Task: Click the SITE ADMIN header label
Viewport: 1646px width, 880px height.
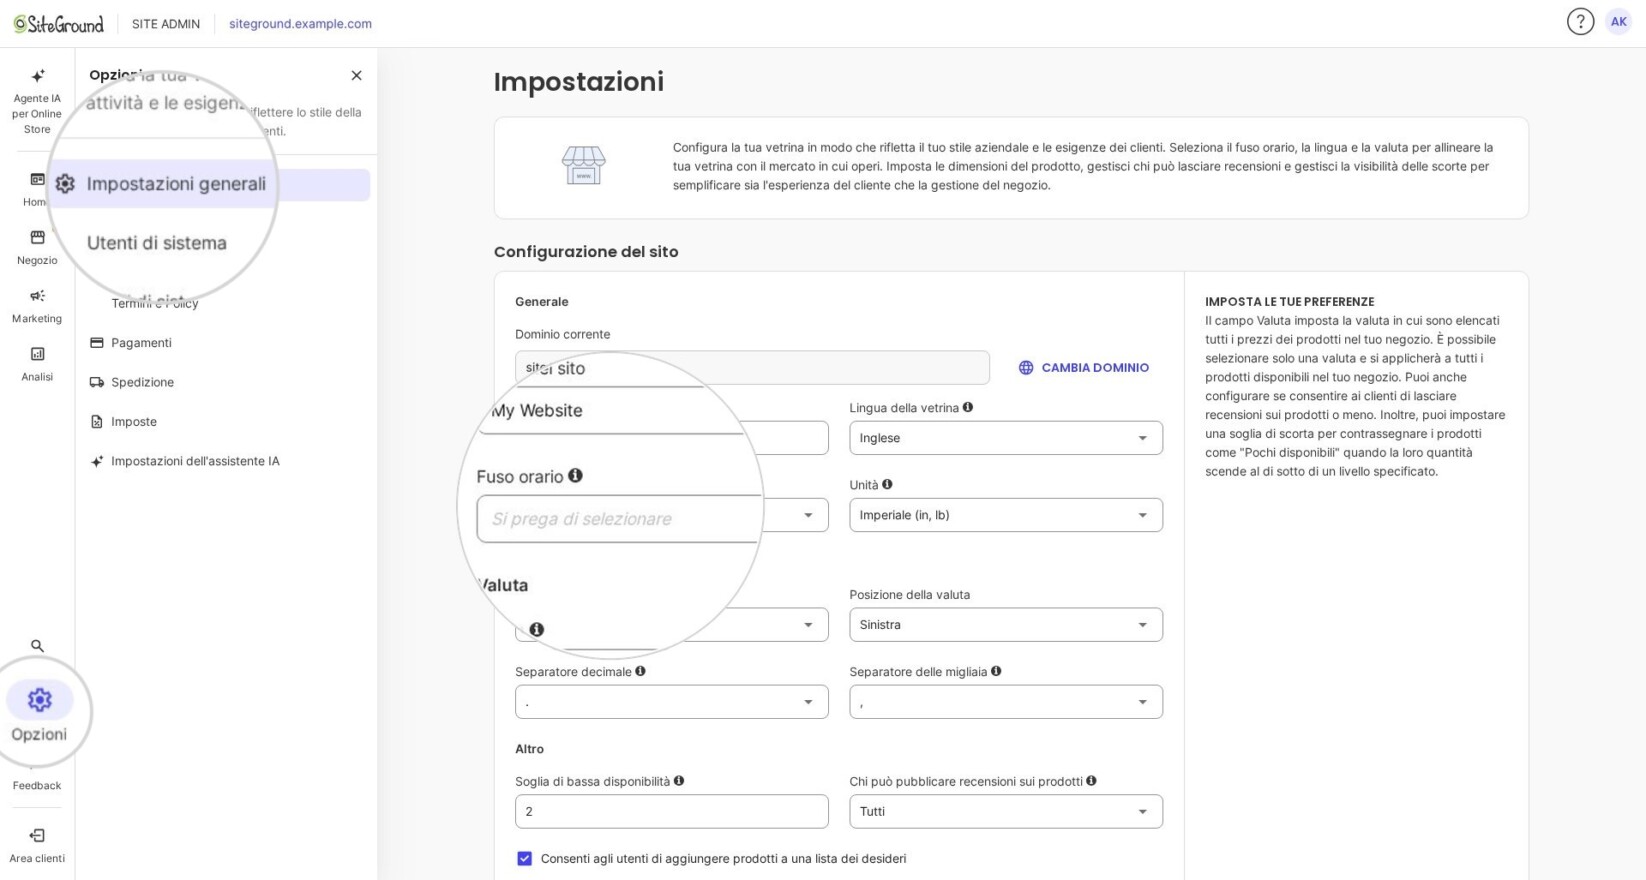Action: tap(166, 23)
